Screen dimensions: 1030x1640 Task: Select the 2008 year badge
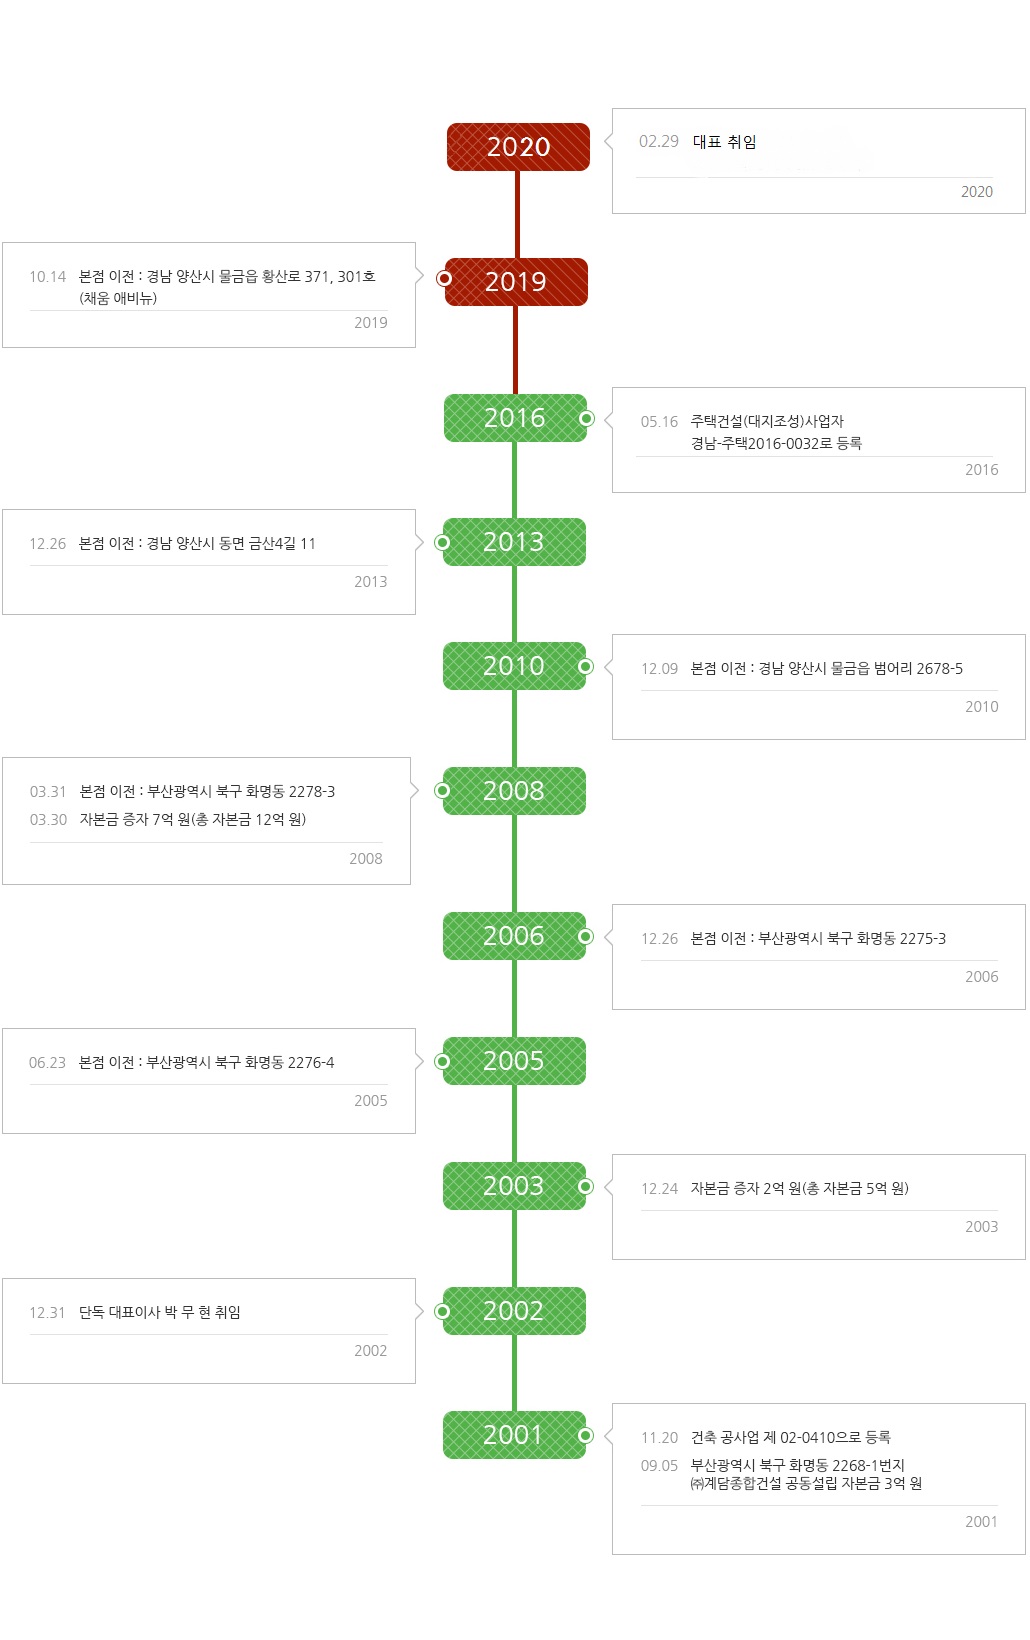514,791
